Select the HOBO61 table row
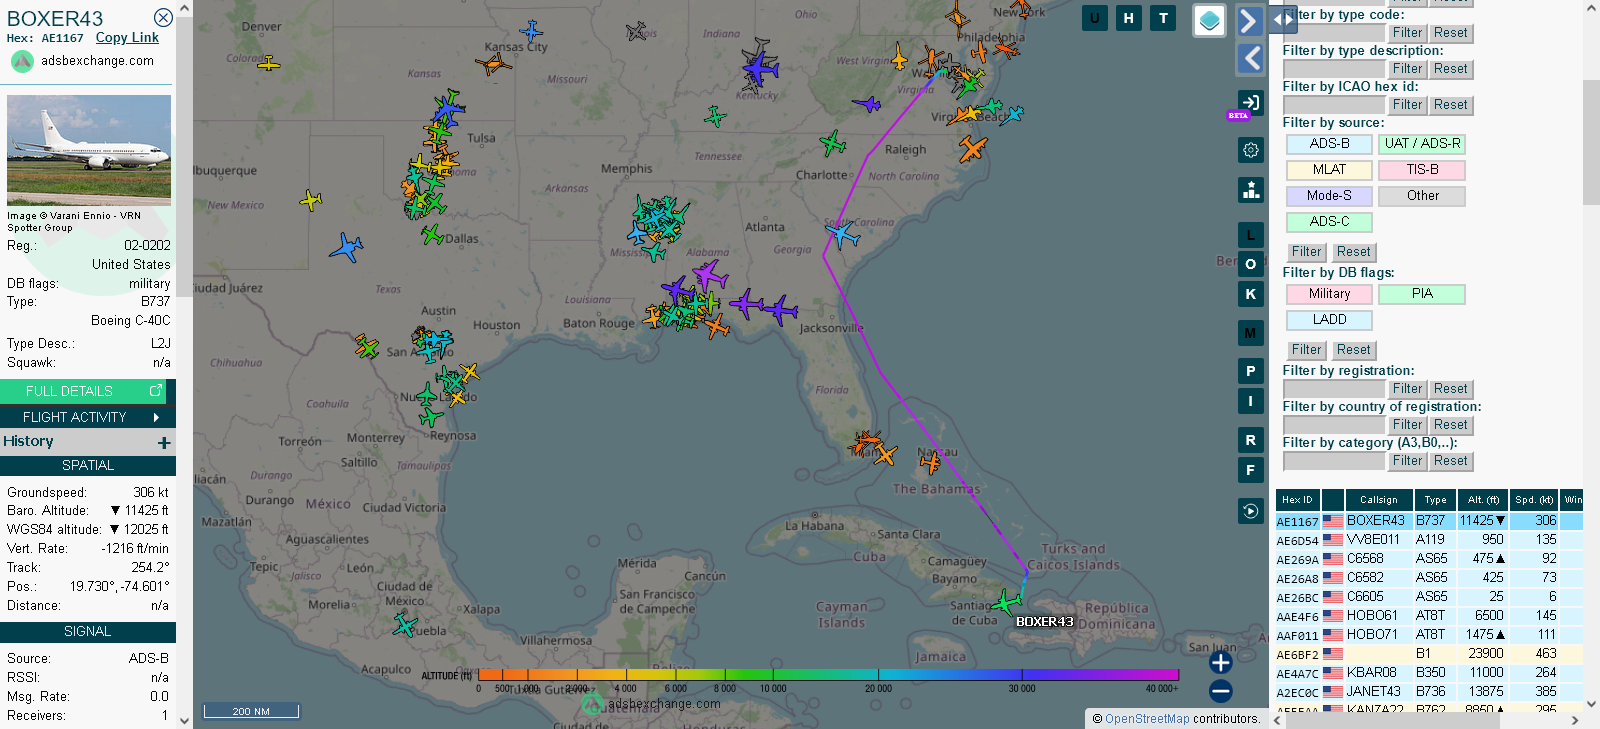Viewport: 1600px width, 729px height. 1429,616
